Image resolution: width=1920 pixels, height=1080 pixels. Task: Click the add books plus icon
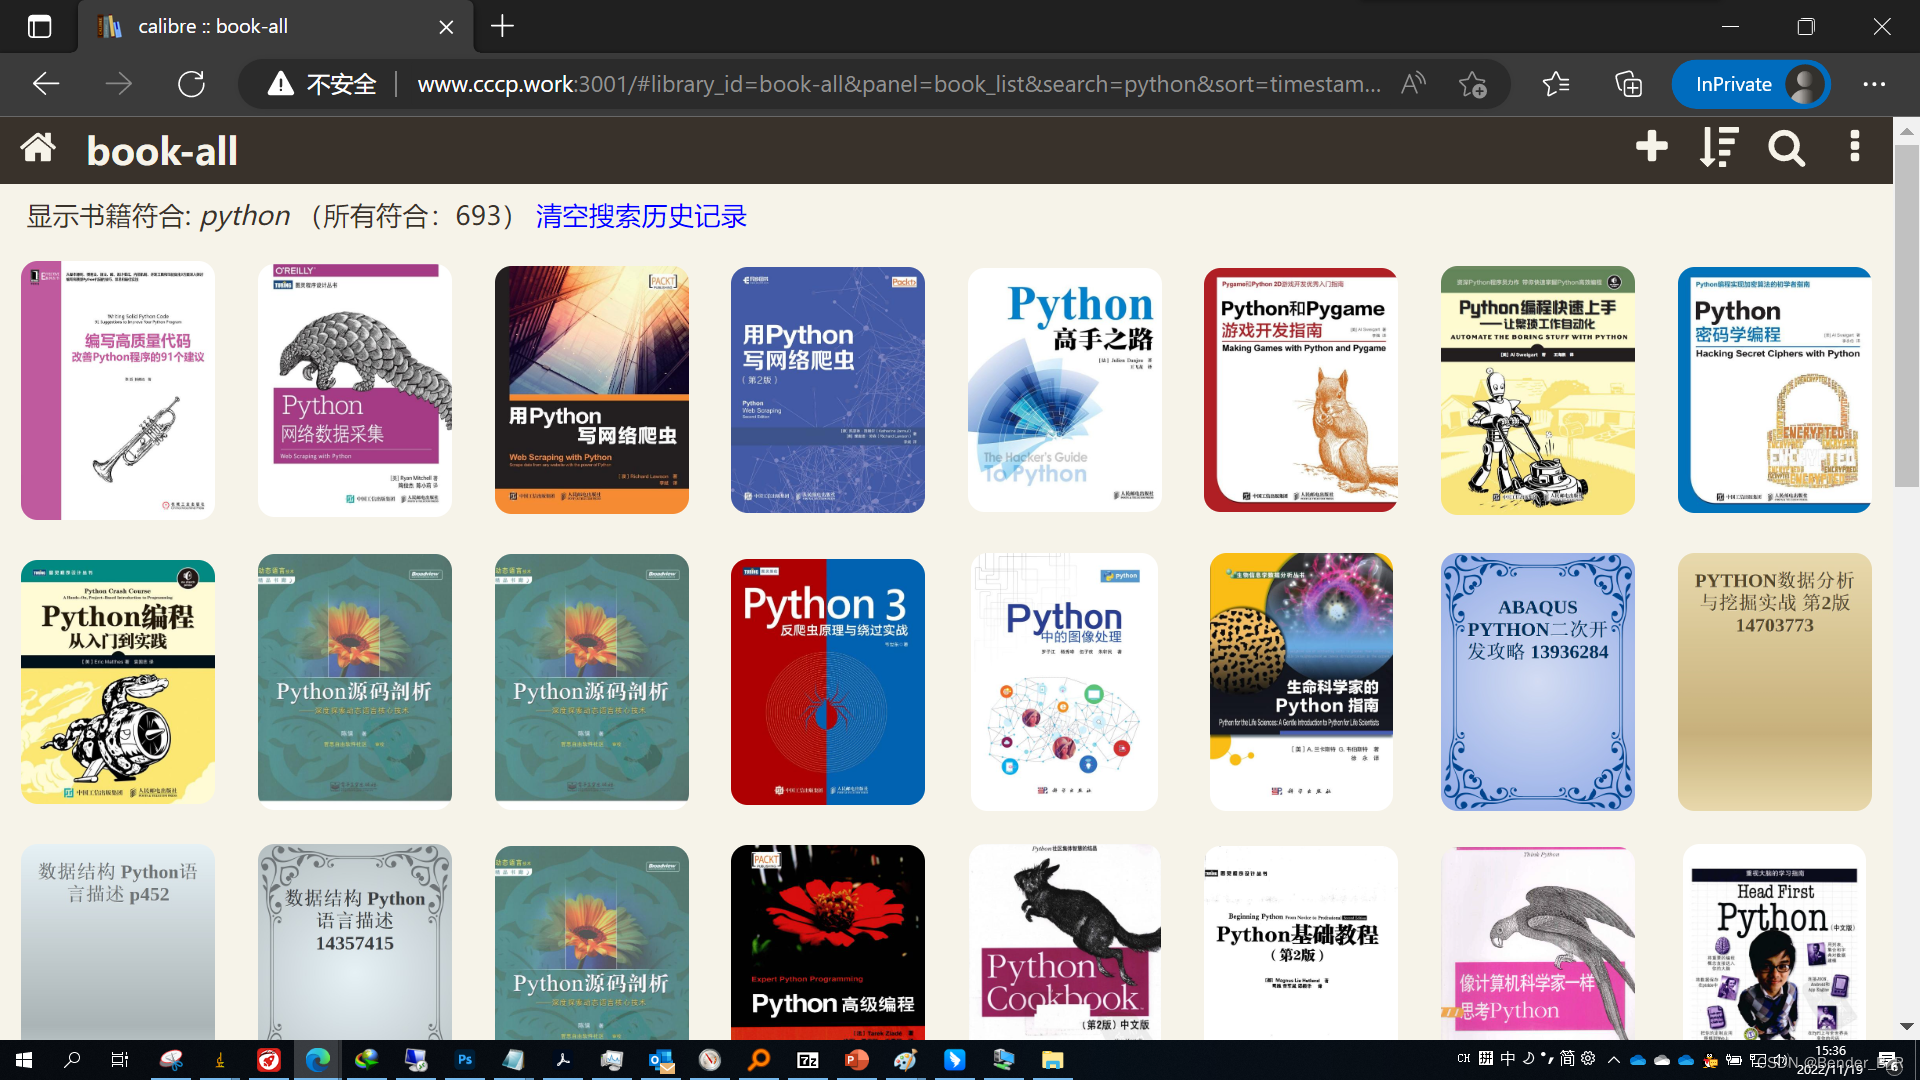(x=1651, y=147)
